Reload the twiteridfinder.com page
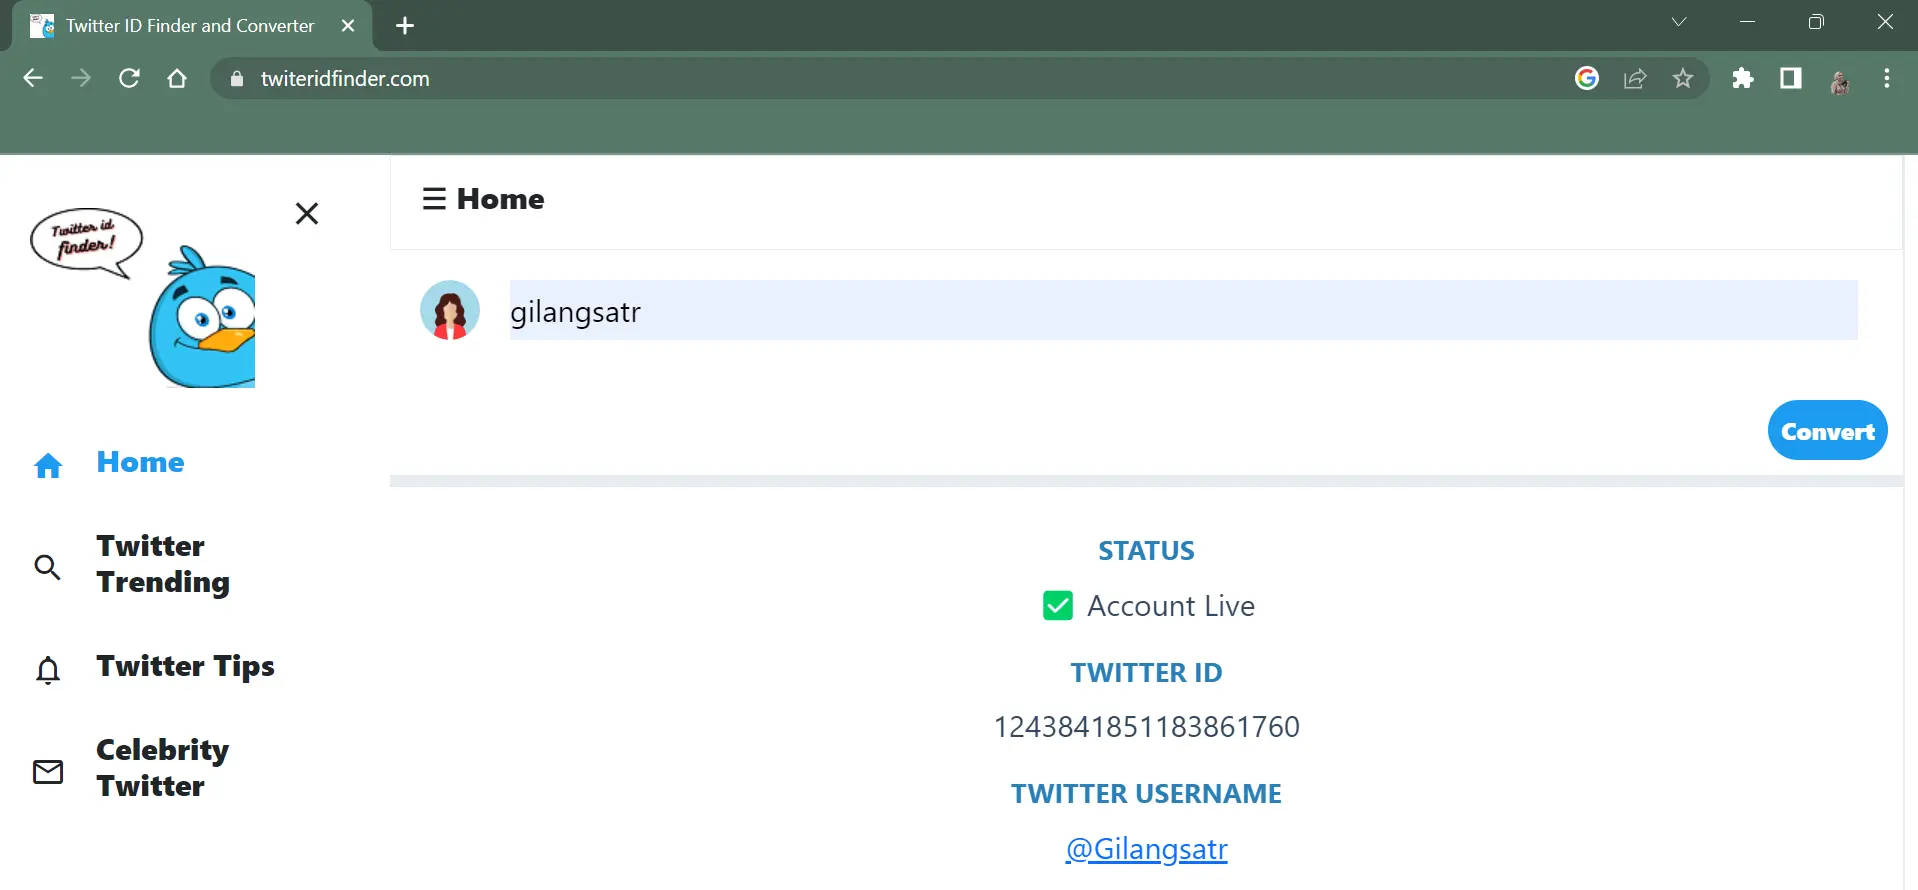 (x=129, y=78)
